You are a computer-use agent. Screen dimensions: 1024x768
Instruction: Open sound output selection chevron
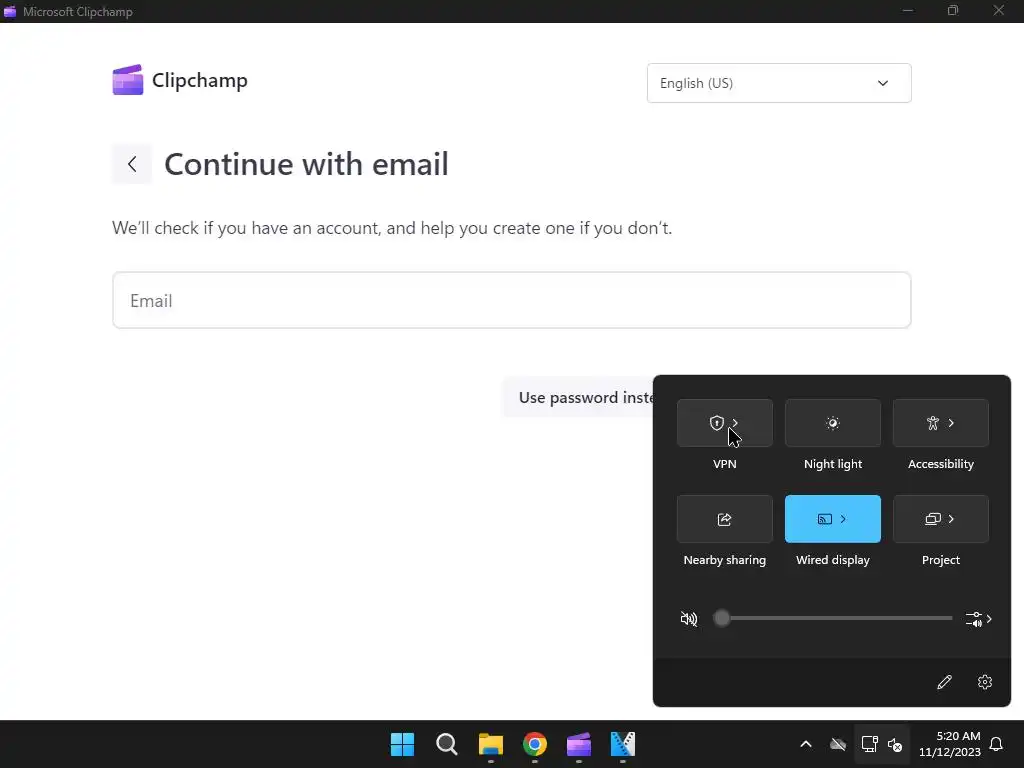(x=979, y=618)
